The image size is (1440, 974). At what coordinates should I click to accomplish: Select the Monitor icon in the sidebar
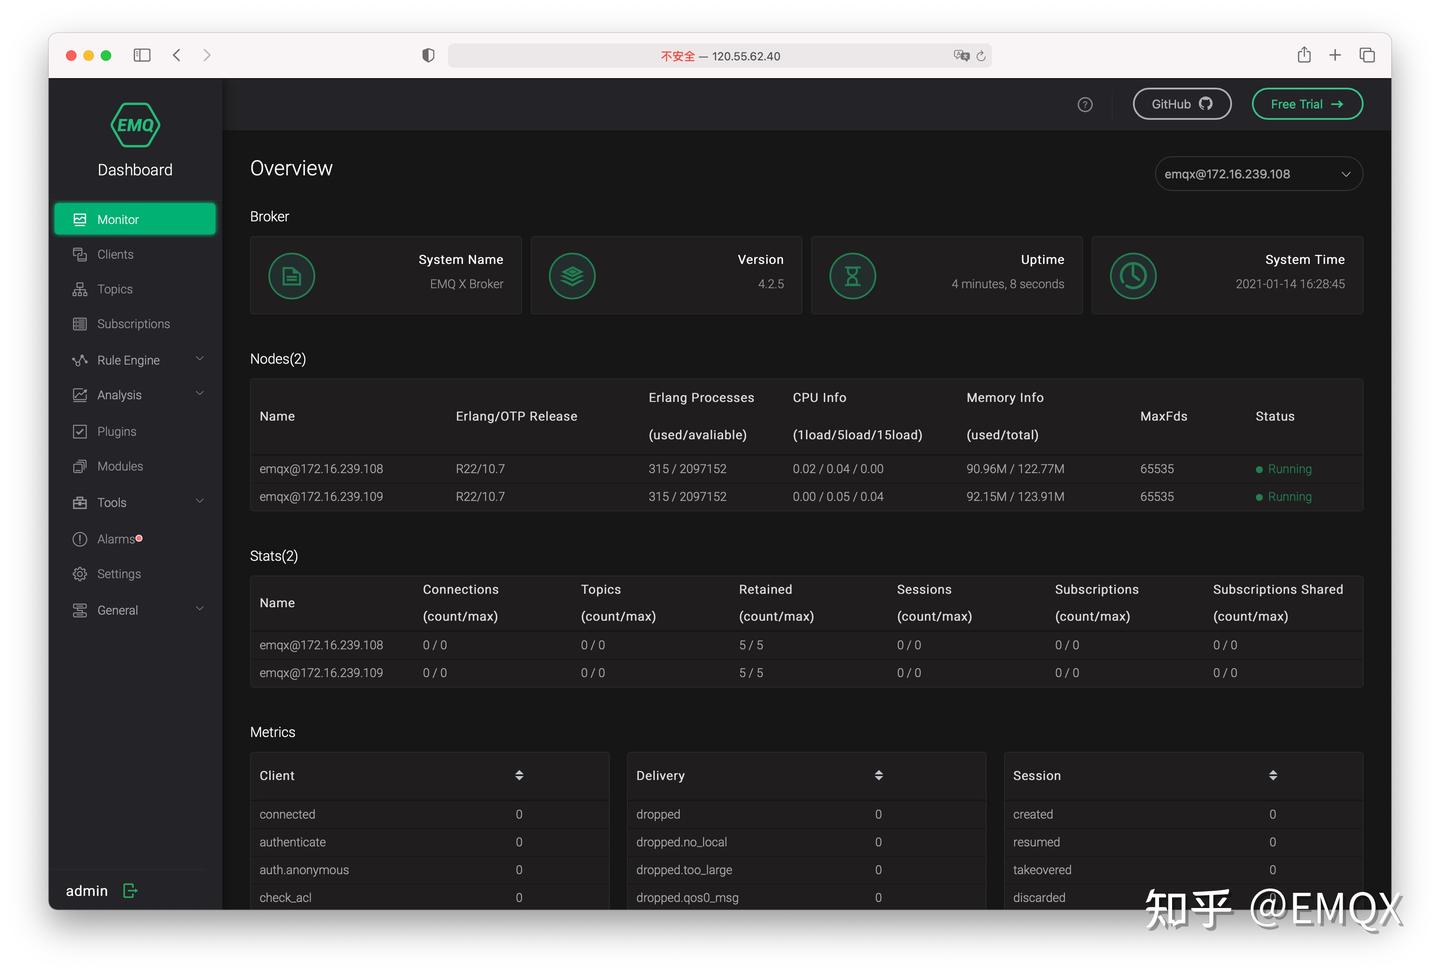pyautogui.click(x=81, y=218)
